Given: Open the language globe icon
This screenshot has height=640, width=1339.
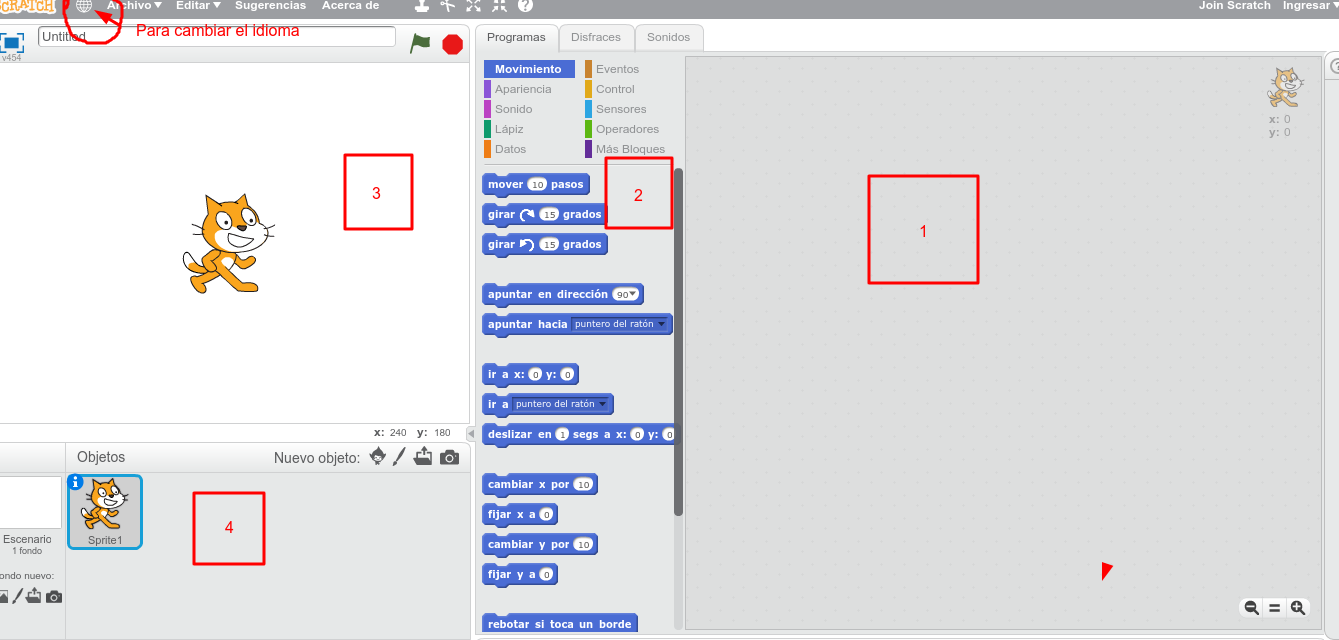Looking at the screenshot, I should tap(84, 6).
